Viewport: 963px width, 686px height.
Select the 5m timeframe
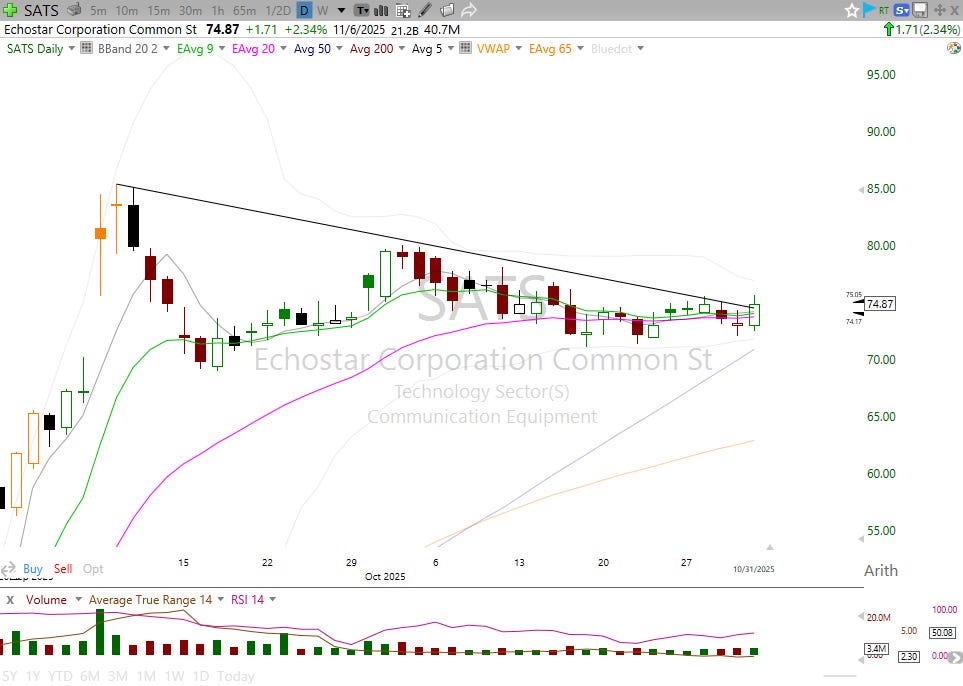point(98,10)
